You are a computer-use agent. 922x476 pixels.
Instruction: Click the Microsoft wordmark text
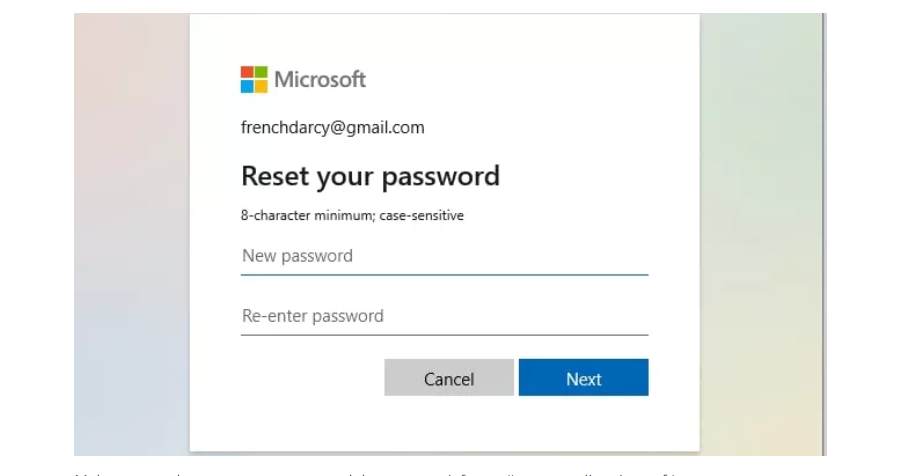coord(320,80)
